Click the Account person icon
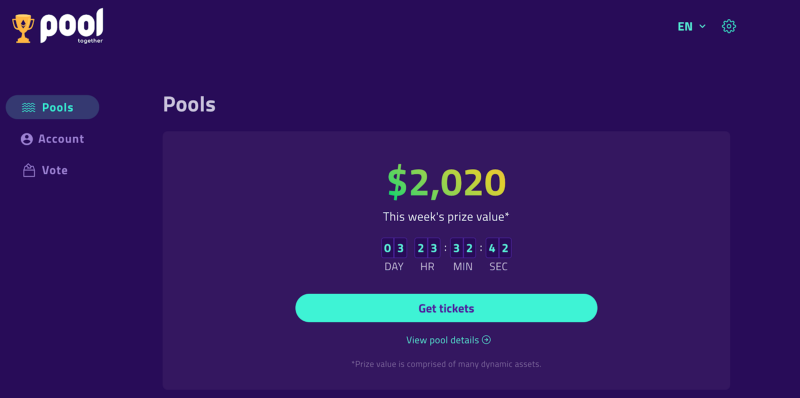Viewport: 800px width, 398px height. tap(27, 139)
